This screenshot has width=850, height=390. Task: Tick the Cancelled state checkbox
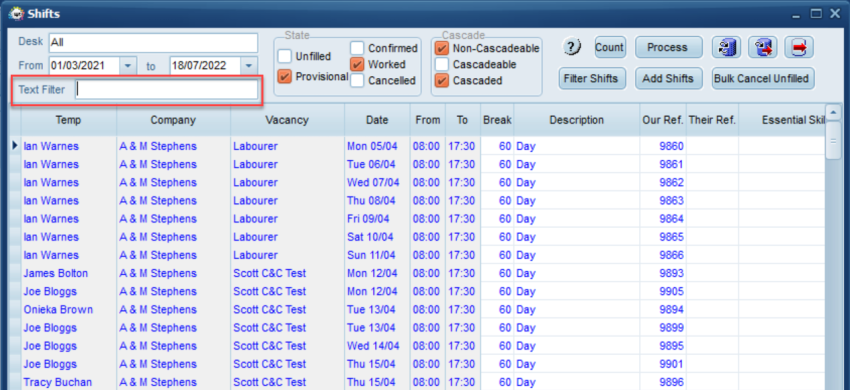[x=357, y=81]
